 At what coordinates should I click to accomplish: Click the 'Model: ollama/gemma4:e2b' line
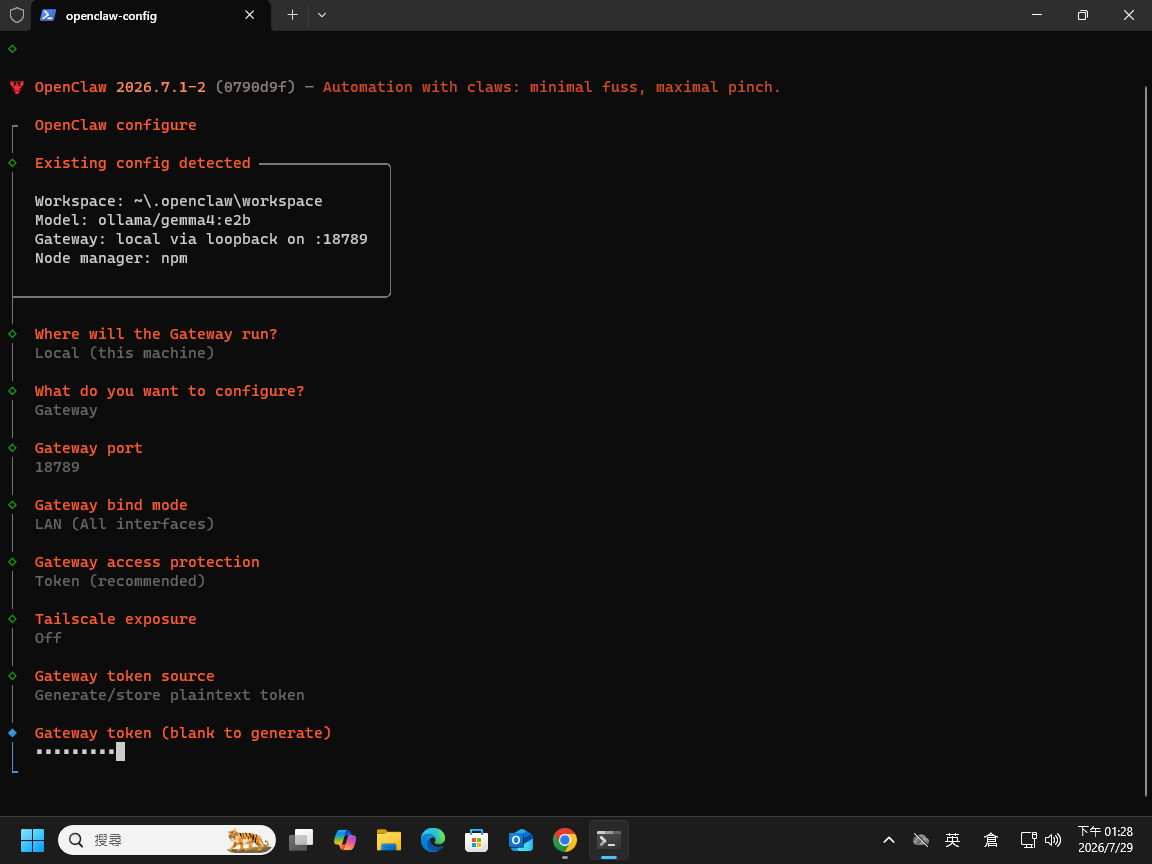[x=143, y=220]
